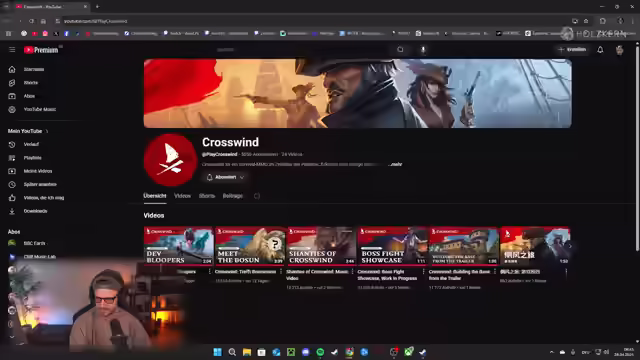Open taskbar clock and date
Image resolution: width=640 pixels, height=360 pixels.
[x=625, y=352]
